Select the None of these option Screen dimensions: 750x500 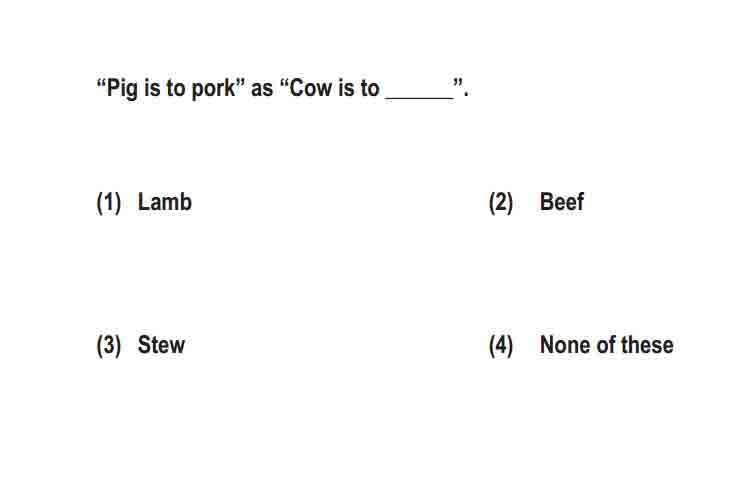click(607, 345)
